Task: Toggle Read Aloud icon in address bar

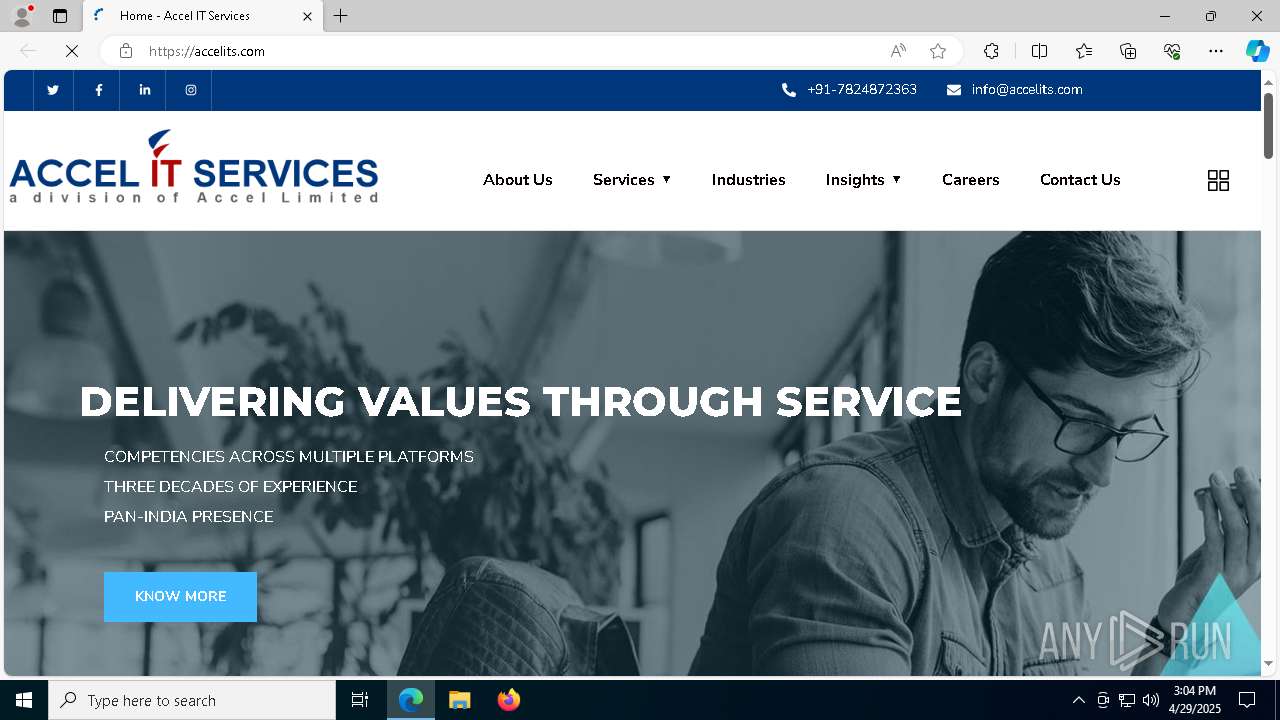Action: click(898, 51)
